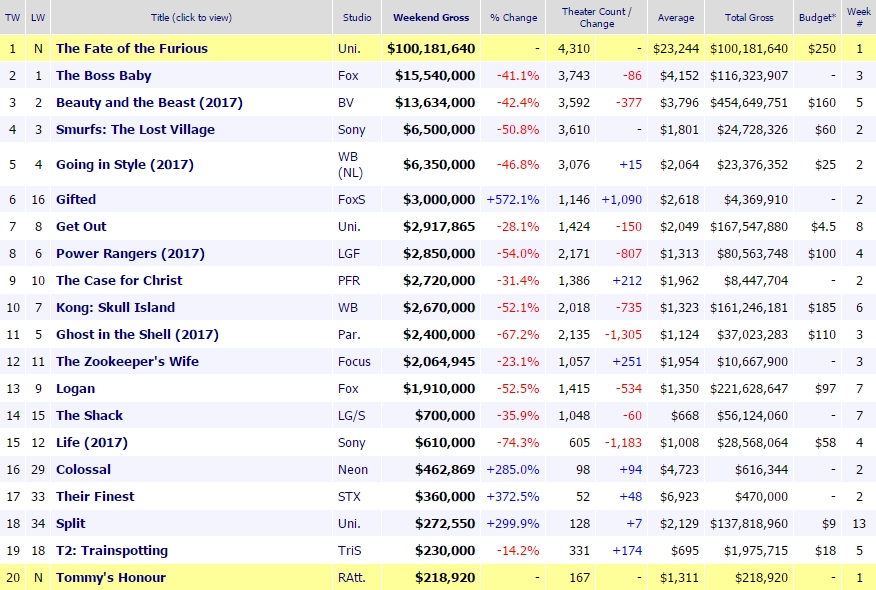Click Sony studio in the Smurfs row
This screenshot has height=590, width=876.
pos(351,130)
